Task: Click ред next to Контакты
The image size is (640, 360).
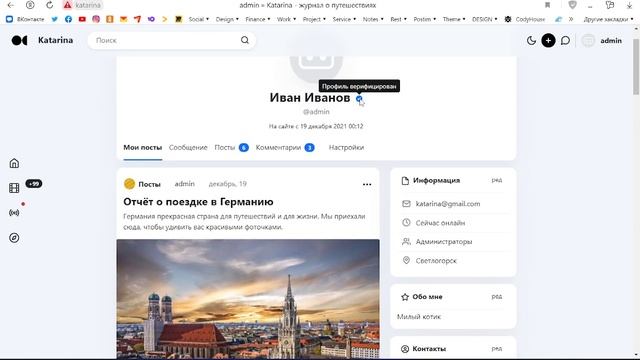Action: point(497,349)
